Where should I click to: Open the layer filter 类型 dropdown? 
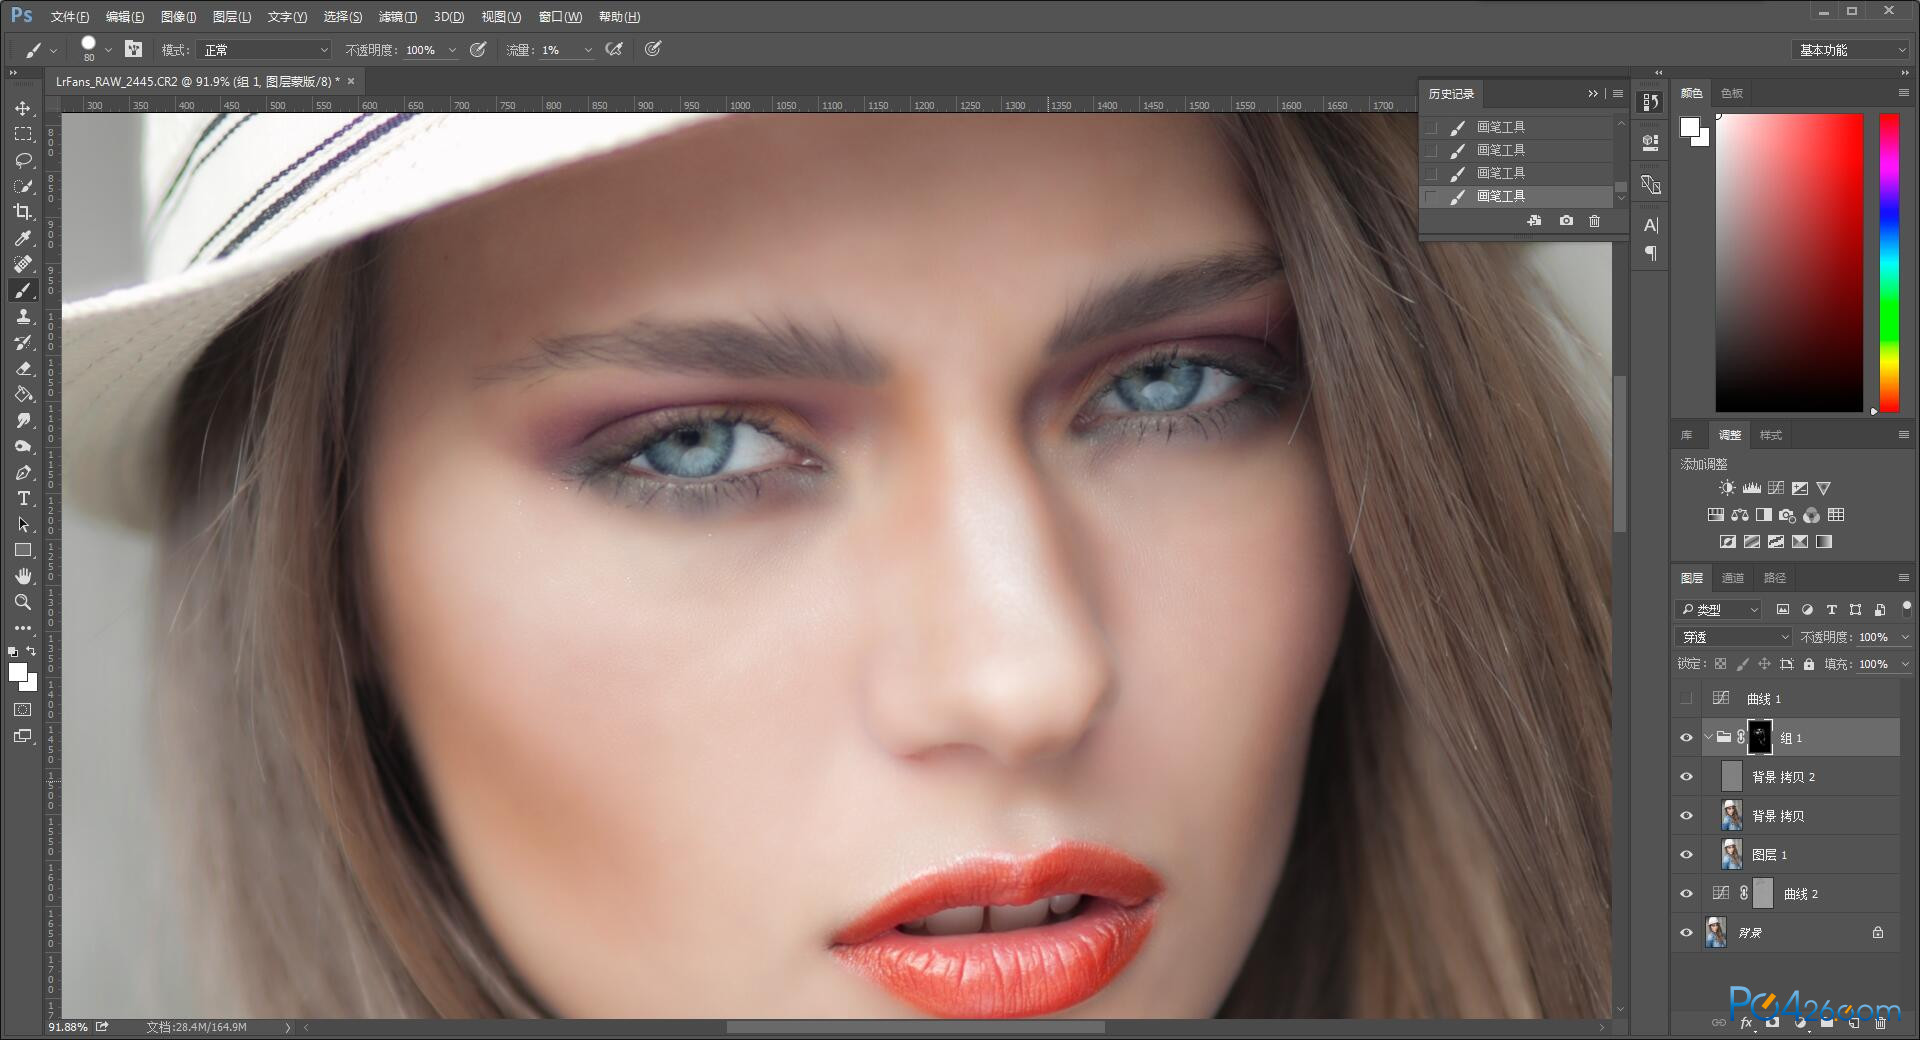pos(1718,609)
